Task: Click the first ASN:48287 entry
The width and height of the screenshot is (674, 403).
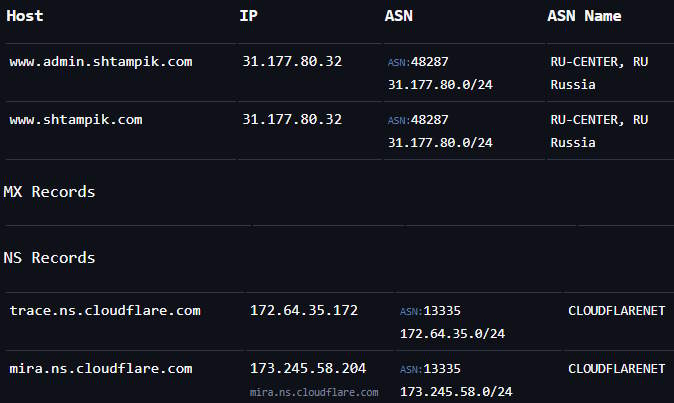Action: click(418, 62)
